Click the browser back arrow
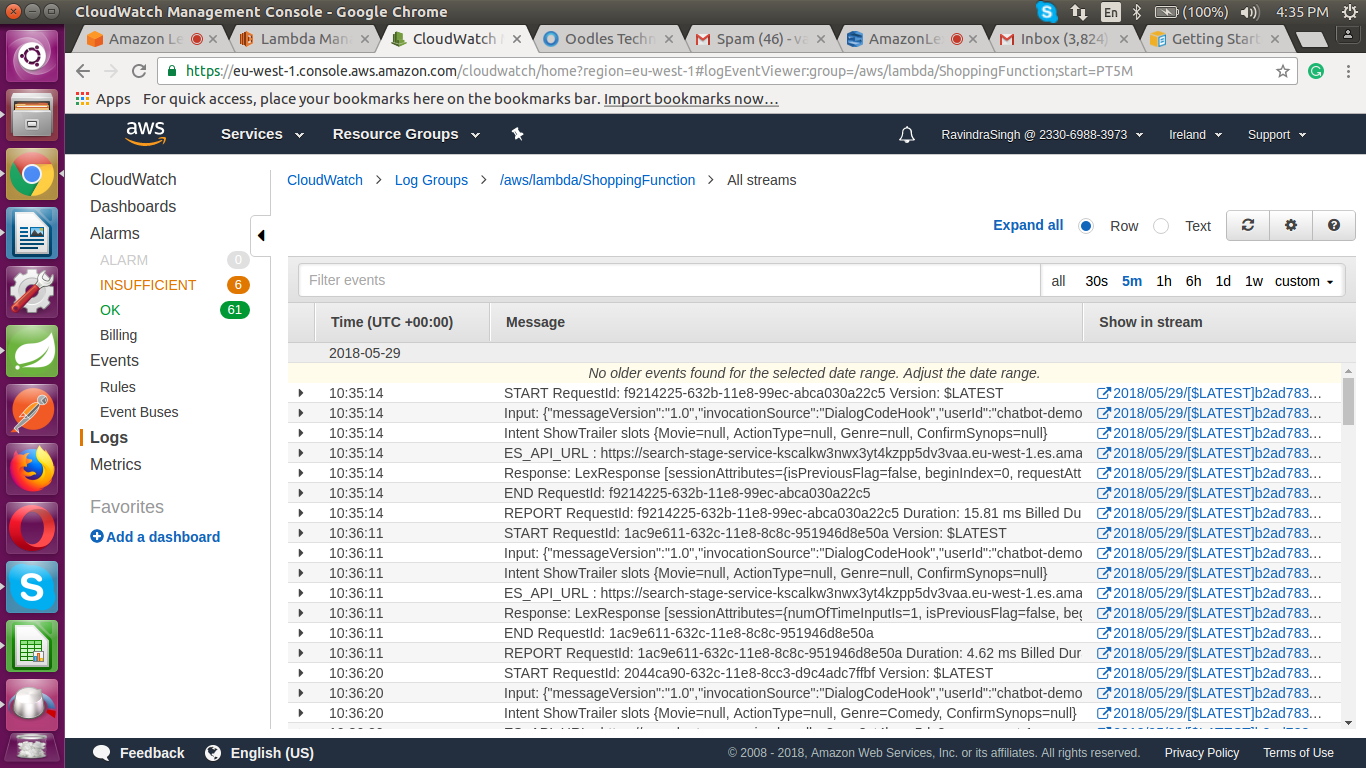 [x=83, y=71]
